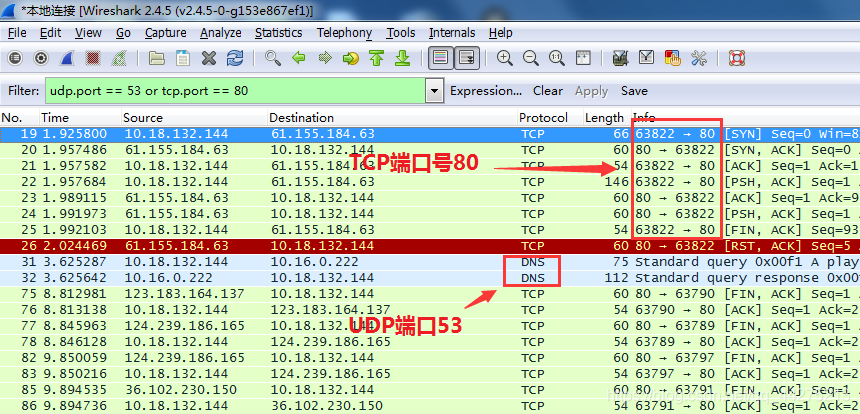
Task: Reset zoom to normal size
Action: pyautogui.click(x=557, y=58)
